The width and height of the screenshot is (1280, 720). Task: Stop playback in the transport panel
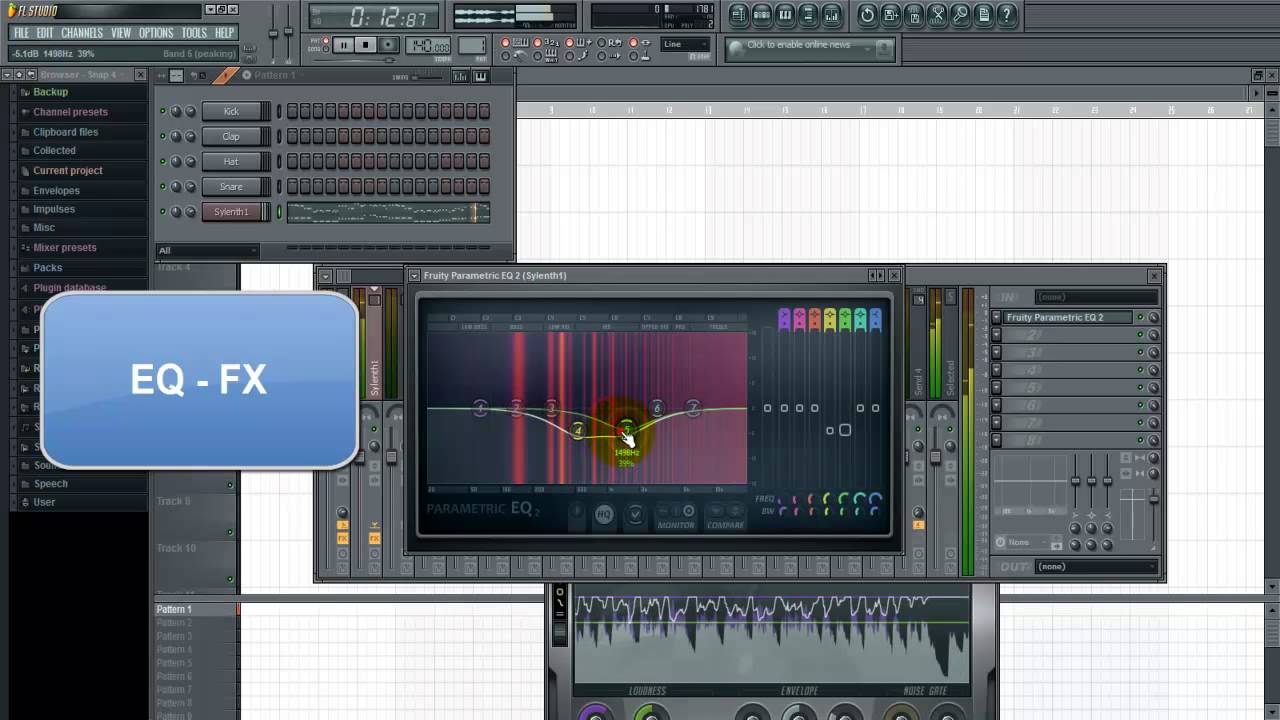pos(366,45)
